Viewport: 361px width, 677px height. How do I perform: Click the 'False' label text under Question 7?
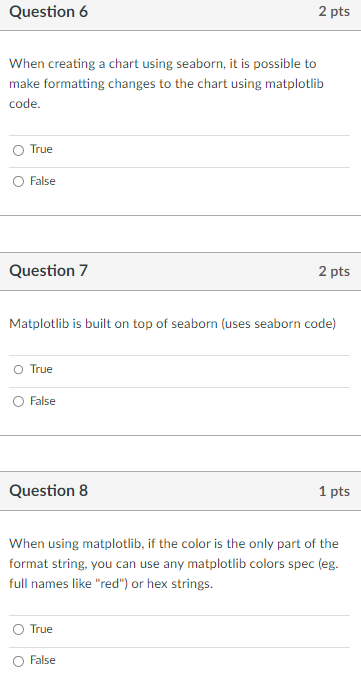(x=43, y=401)
